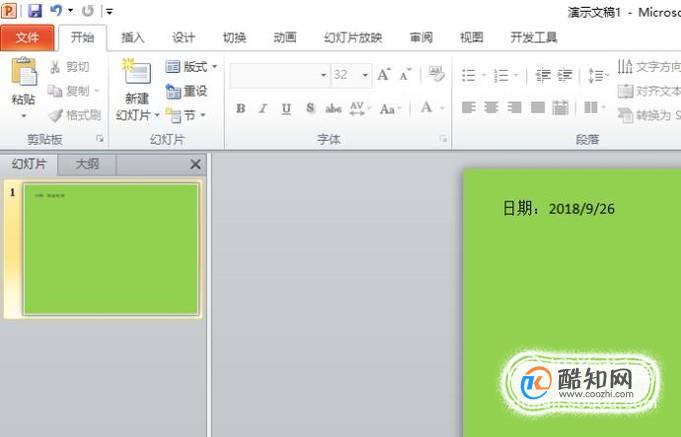681x437 pixels.
Task: Open the 审阅 ribbon tab
Action: [421, 38]
